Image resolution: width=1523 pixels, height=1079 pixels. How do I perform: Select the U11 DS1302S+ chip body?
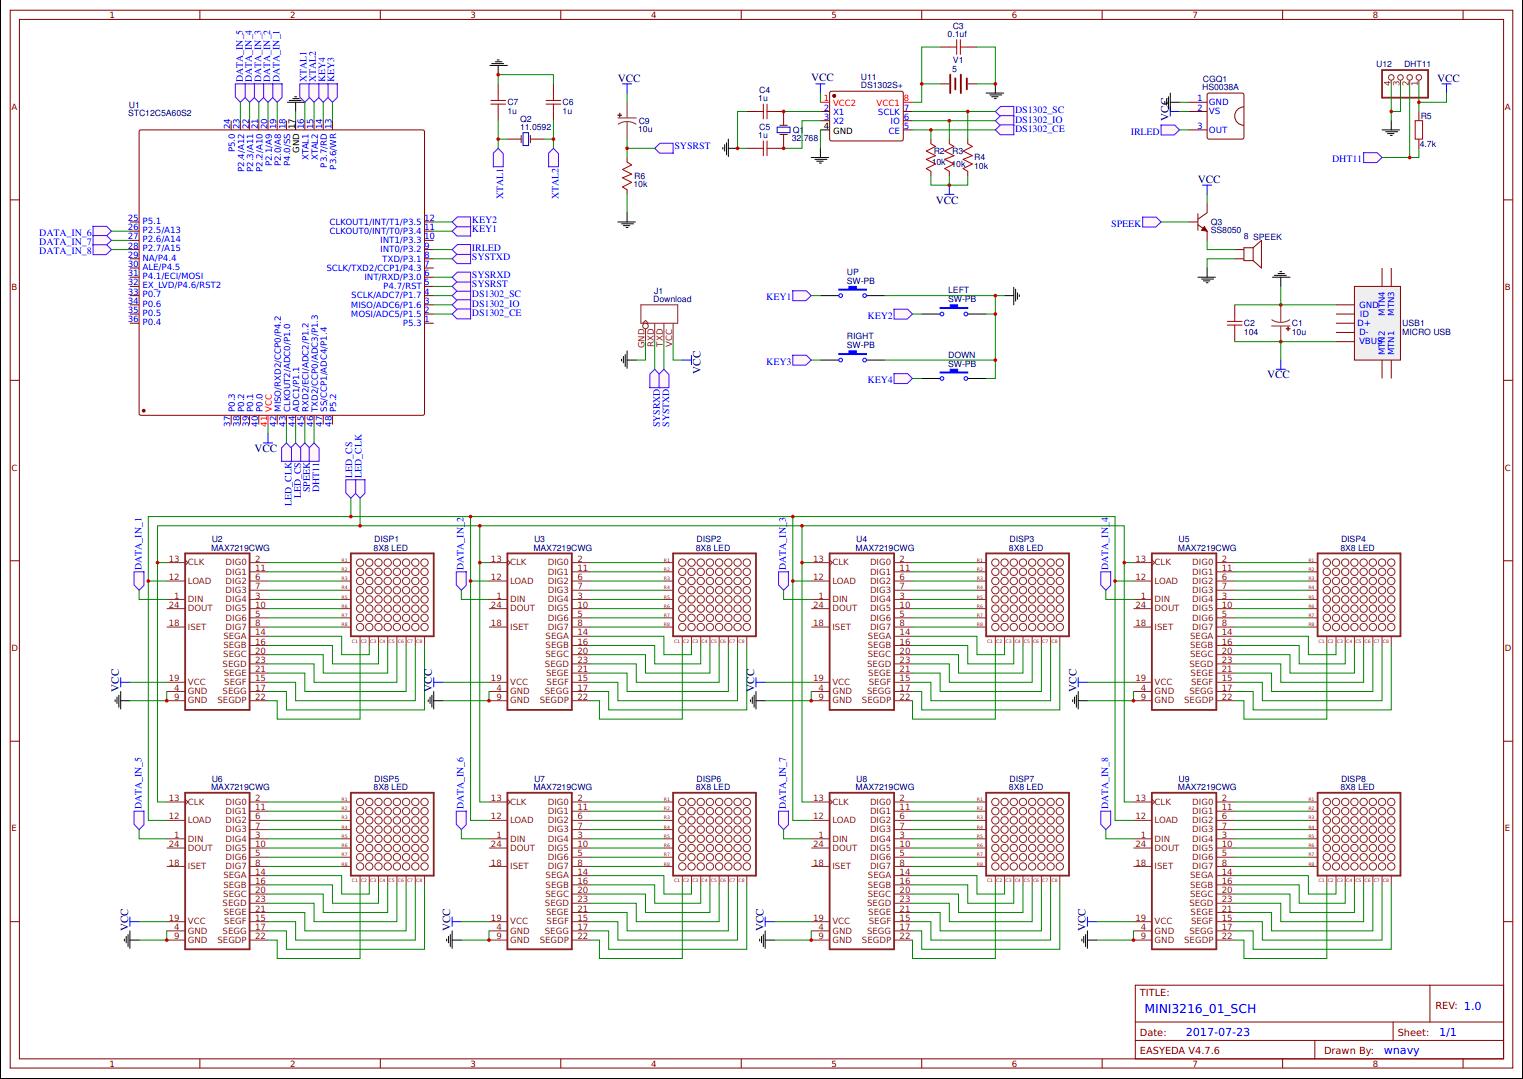coord(864,116)
